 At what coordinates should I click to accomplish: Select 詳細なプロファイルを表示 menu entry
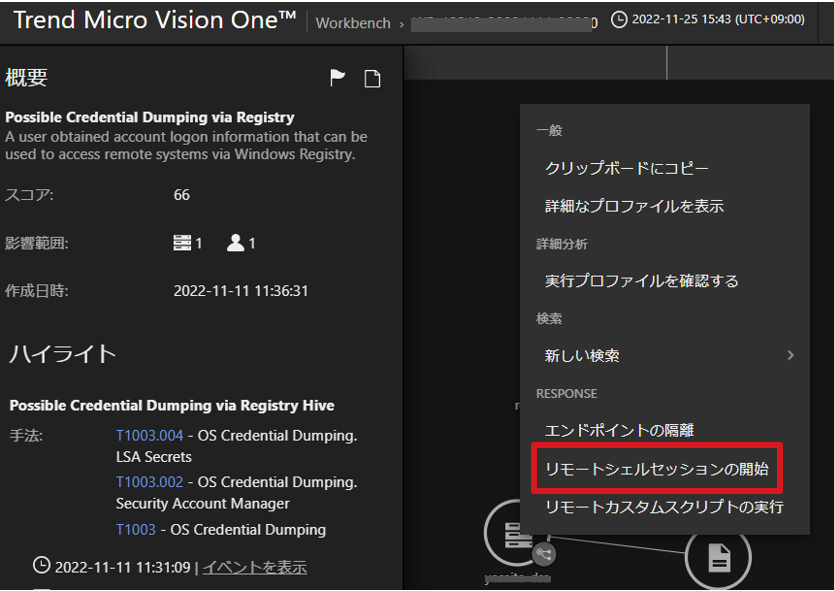tap(634, 206)
